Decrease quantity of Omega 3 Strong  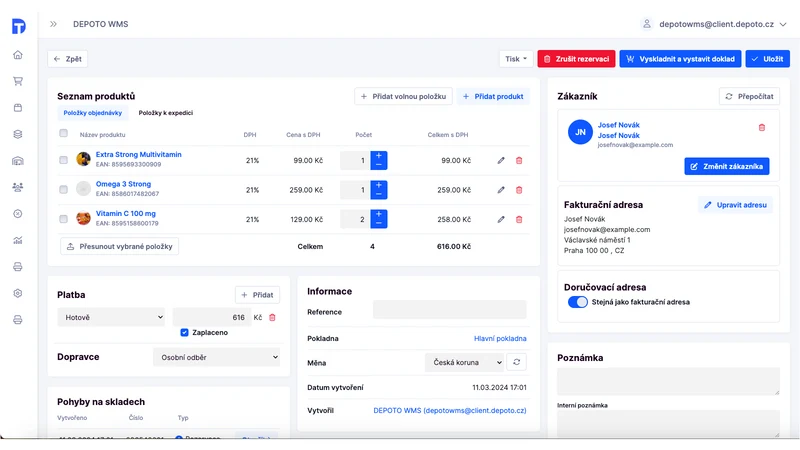click(x=379, y=194)
